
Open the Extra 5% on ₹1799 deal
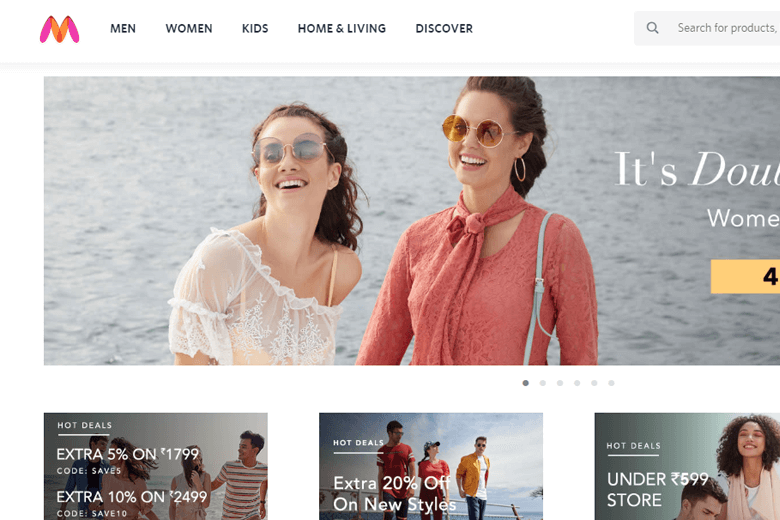point(156,466)
